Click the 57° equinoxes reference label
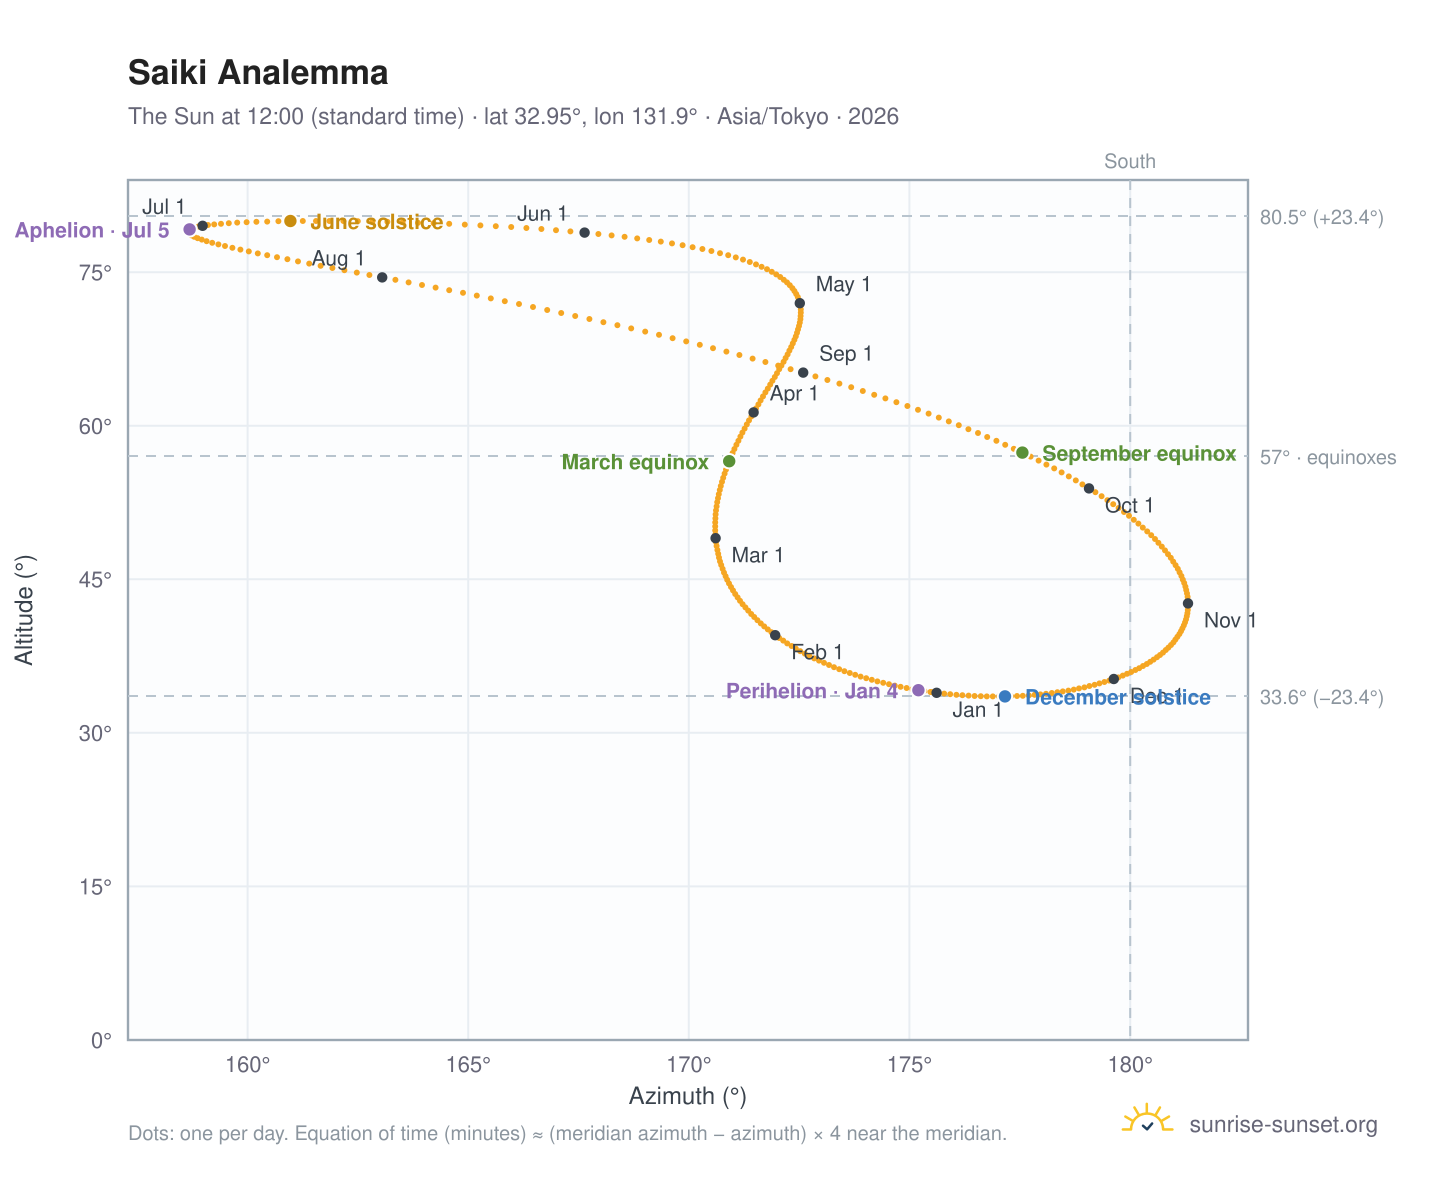 coord(1328,458)
